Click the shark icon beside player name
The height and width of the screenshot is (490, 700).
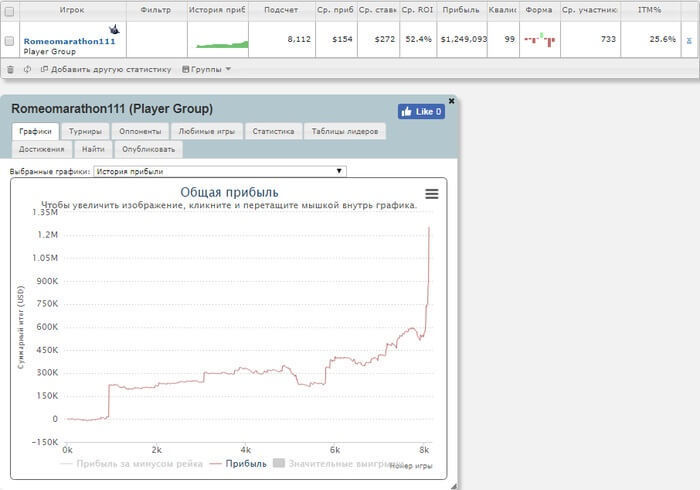(x=114, y=30)
